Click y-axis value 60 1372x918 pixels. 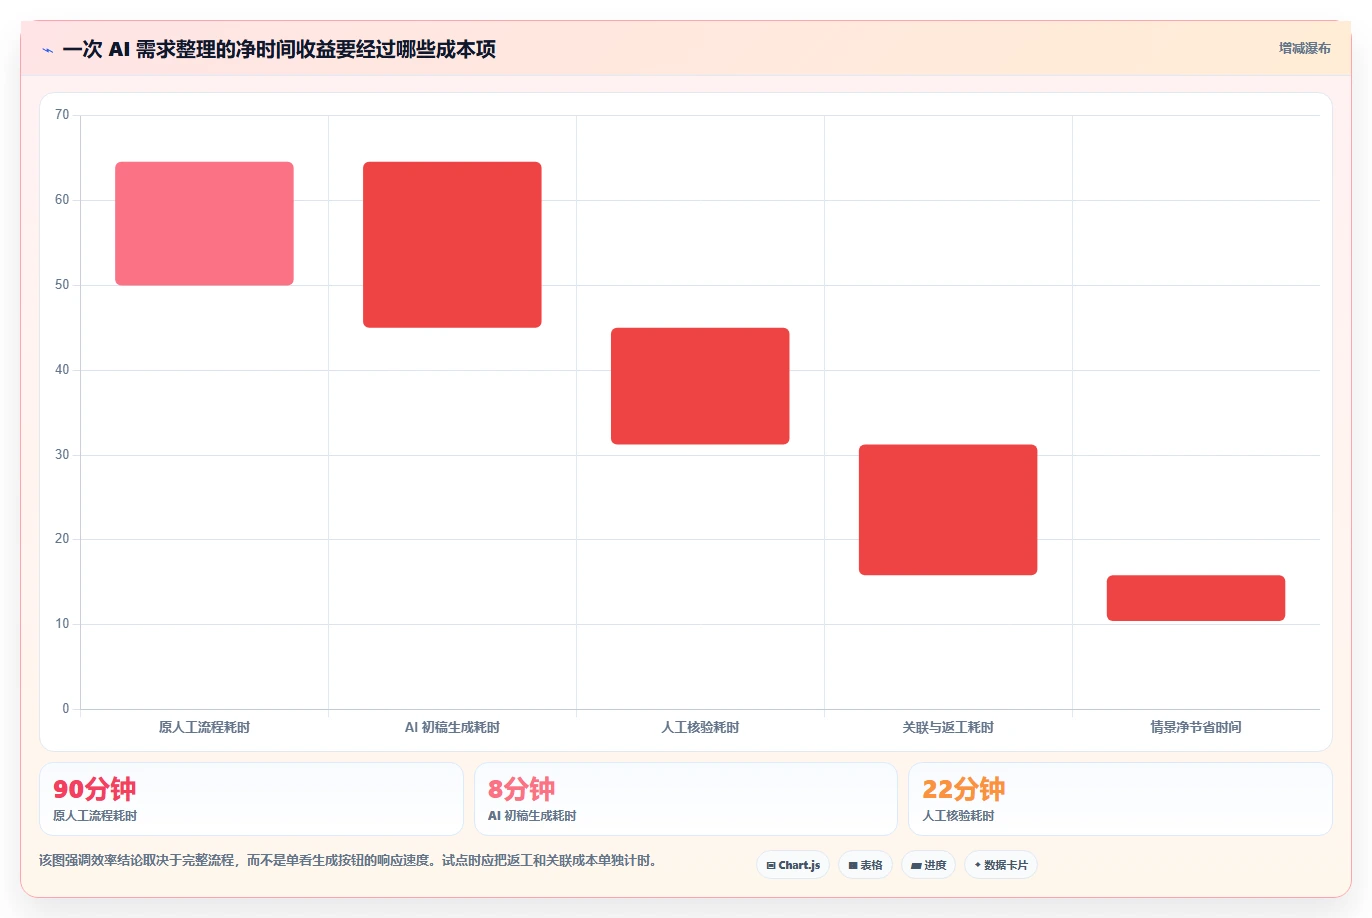tap(62, 200)
